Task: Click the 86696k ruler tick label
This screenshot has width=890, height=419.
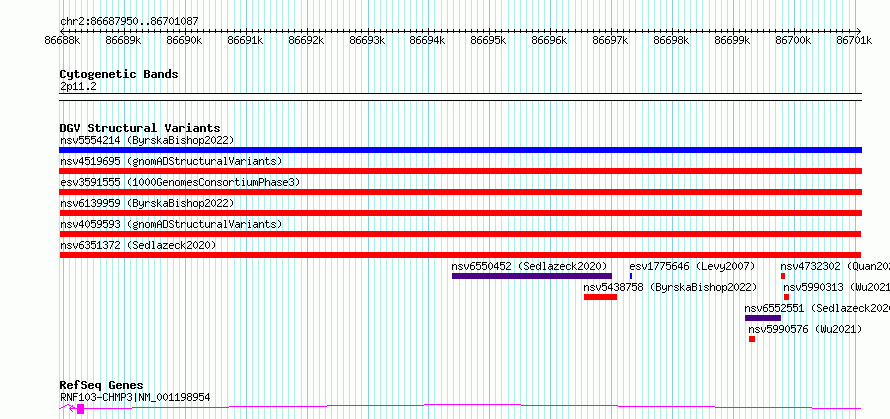Action: pyautogui.click(x=549, y=41)
